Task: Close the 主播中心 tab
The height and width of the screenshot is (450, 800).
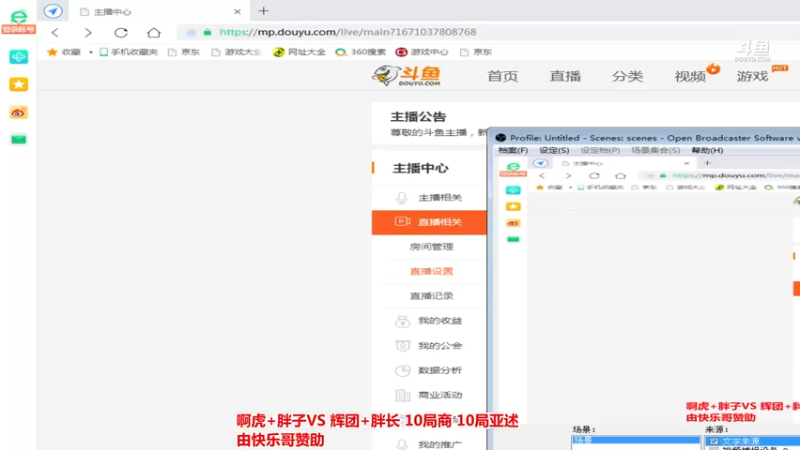Action: click(237, 12)
